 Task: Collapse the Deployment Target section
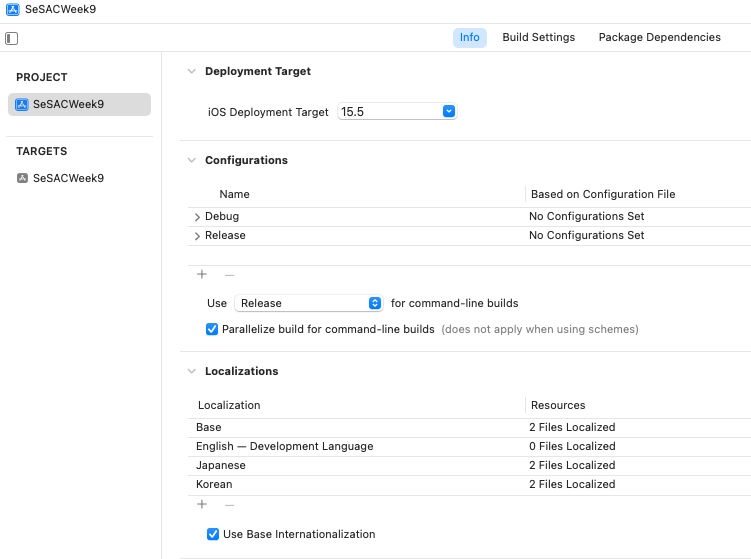click(x=192, y=71)
